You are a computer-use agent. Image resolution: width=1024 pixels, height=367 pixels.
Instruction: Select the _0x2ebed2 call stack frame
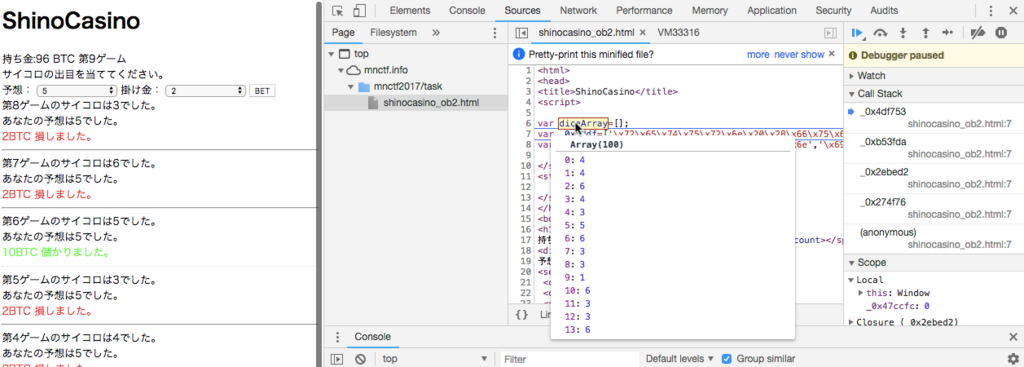coord(933,178)
